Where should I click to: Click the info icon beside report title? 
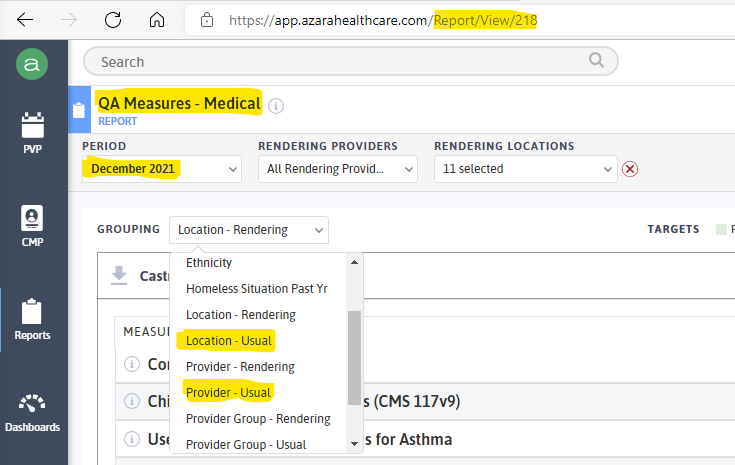pyautogui.click(x=276, y=105)
